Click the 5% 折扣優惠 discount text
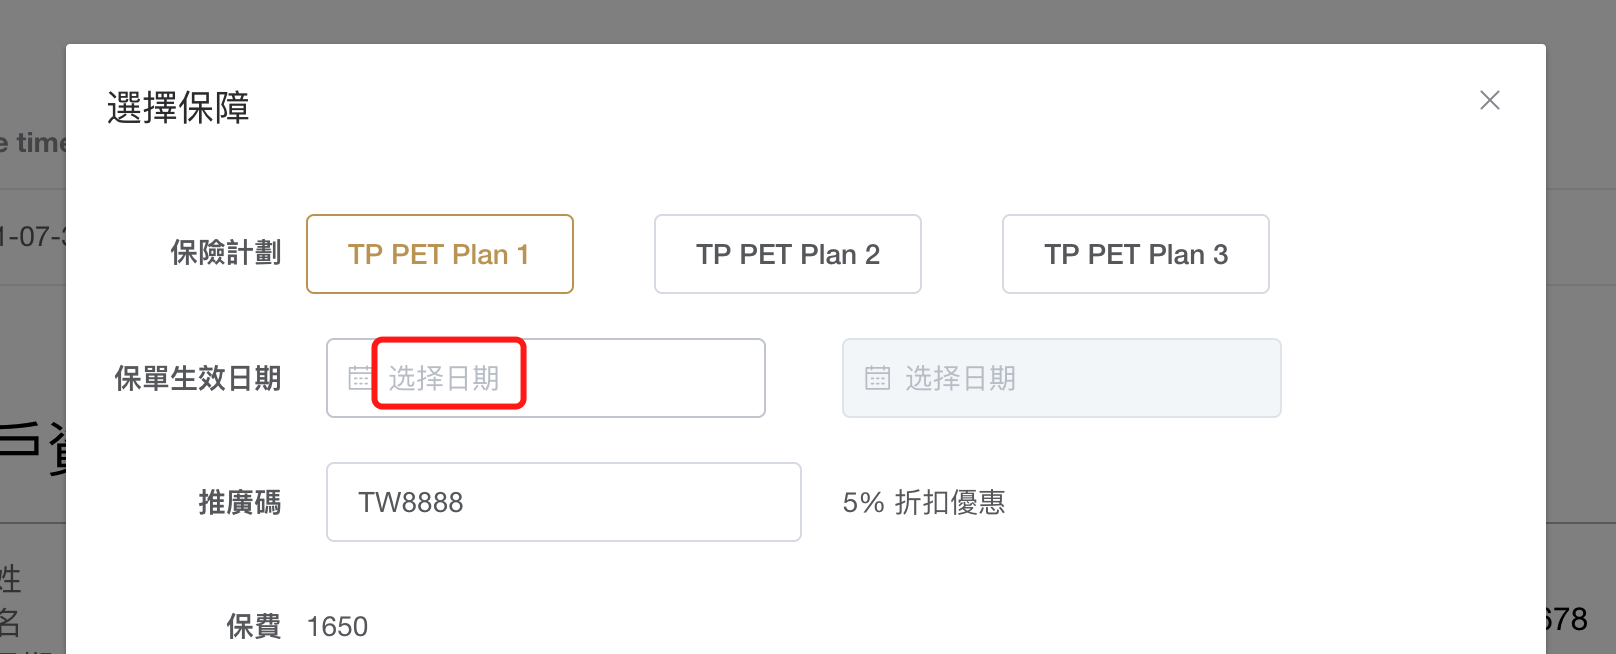The height and width of the screenshot is (654, 1616). tap(924, 502)
